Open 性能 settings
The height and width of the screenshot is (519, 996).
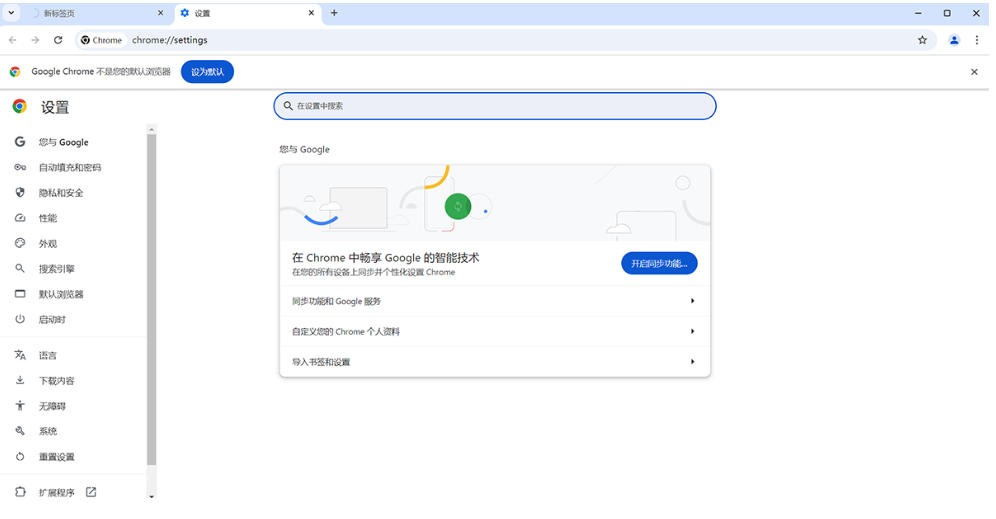click(48, 219)
